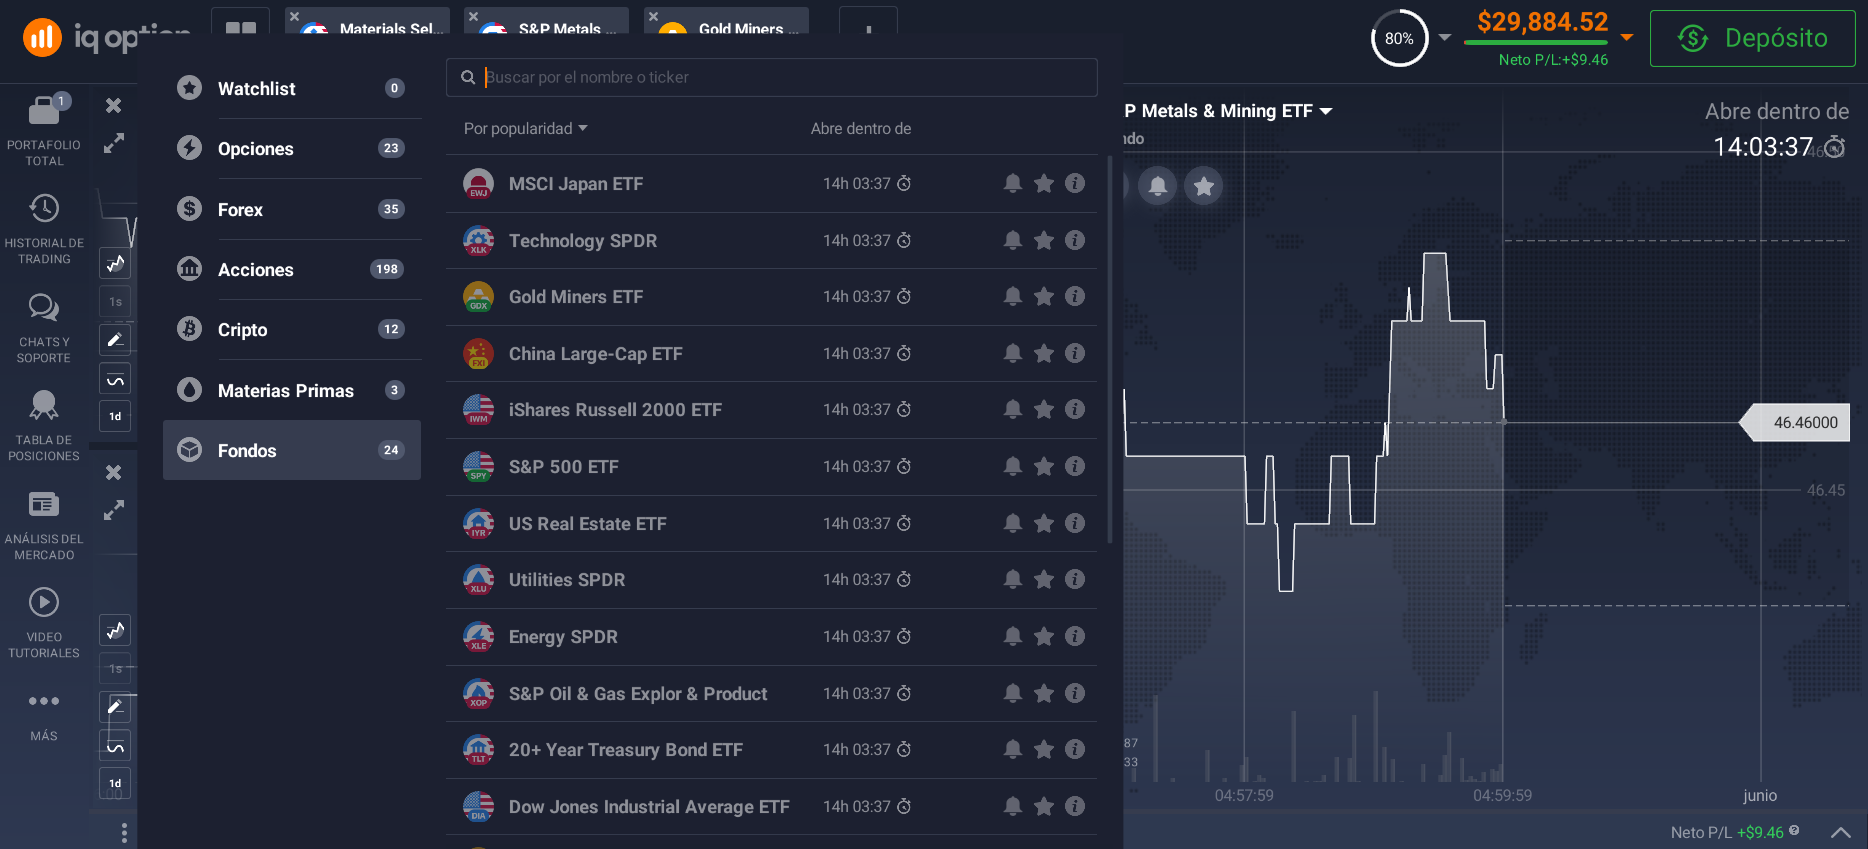Screen dimensions: 1868x849
Task: Click the multi-chart grid layout icon
Action: click(x=241, y=27)
